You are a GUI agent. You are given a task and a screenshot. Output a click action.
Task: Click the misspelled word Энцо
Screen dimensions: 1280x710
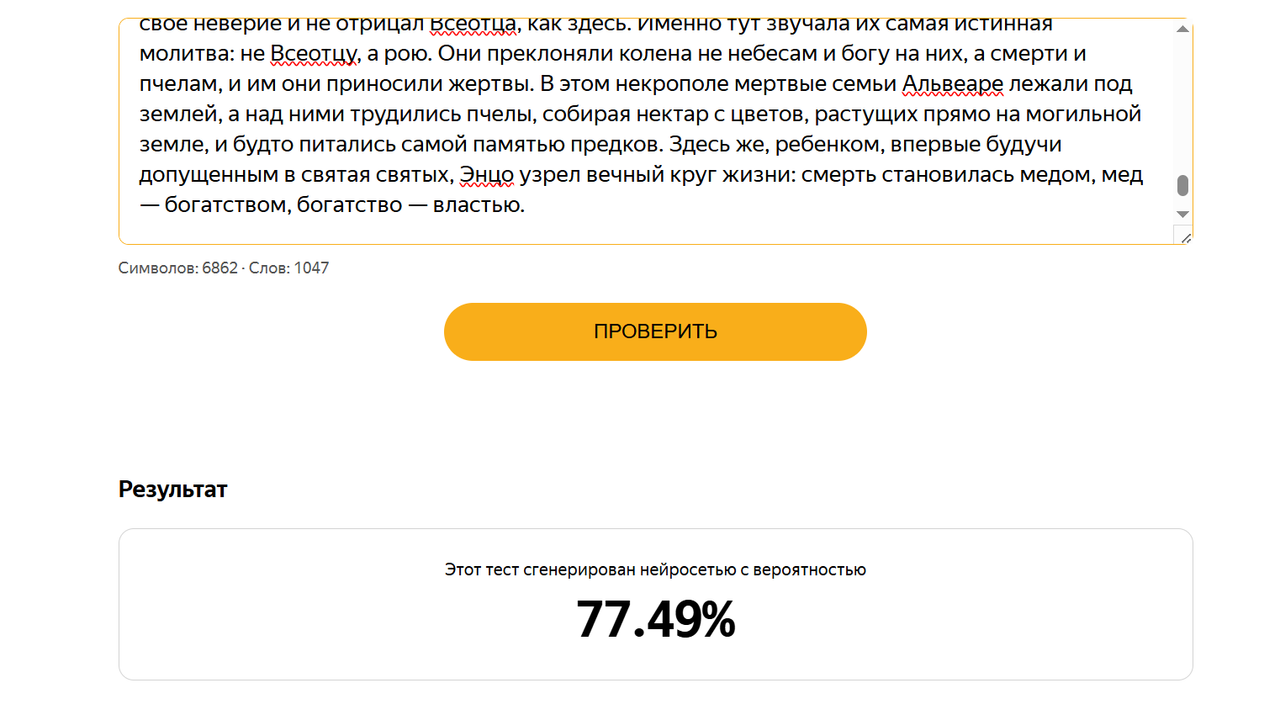(487, 176)
